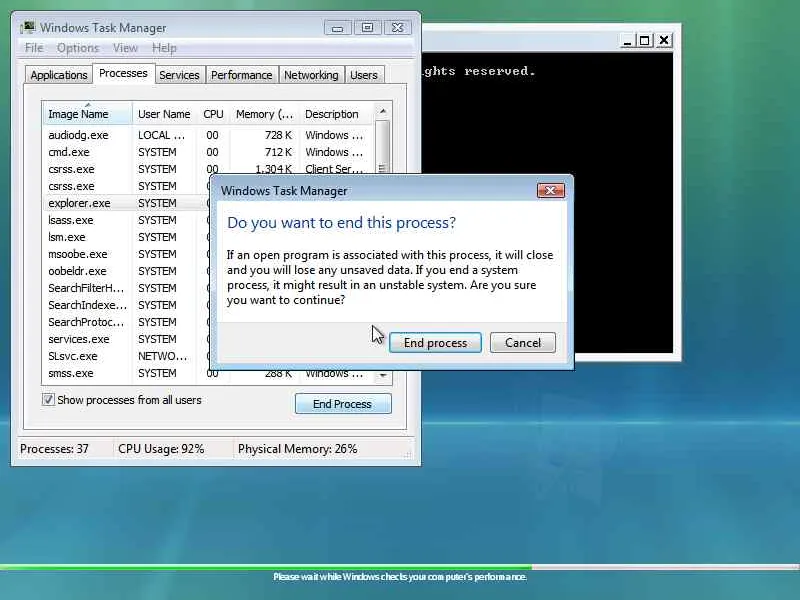Select the audiodg.exe process row
This screenshot has width=800, height=600.
pos(208,135)
